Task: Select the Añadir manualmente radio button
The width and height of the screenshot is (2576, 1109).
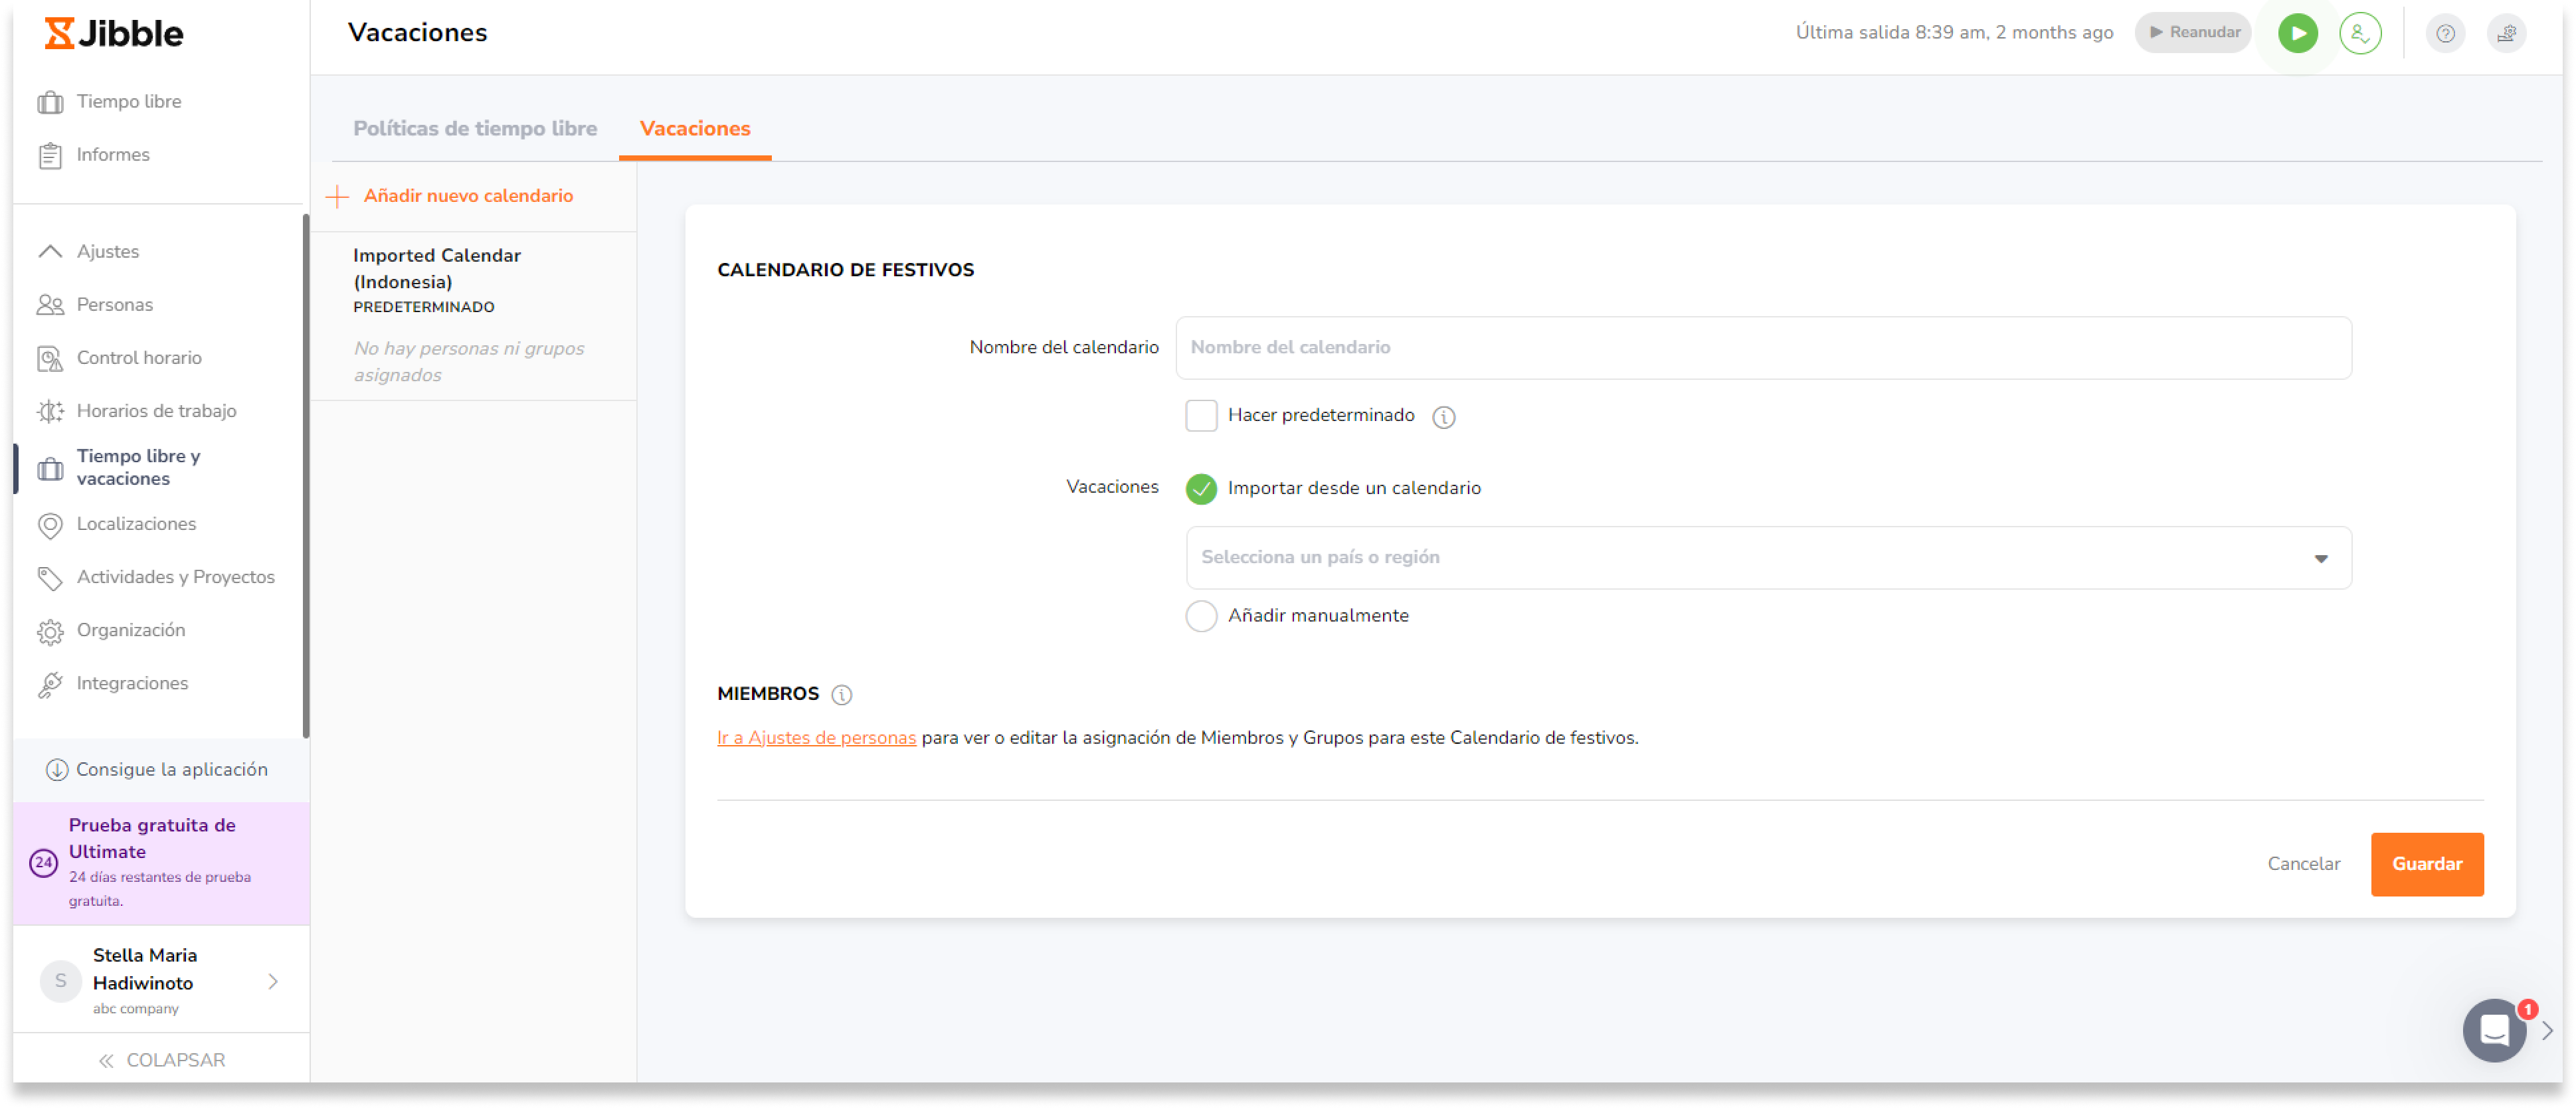Action: (1201, 616)
